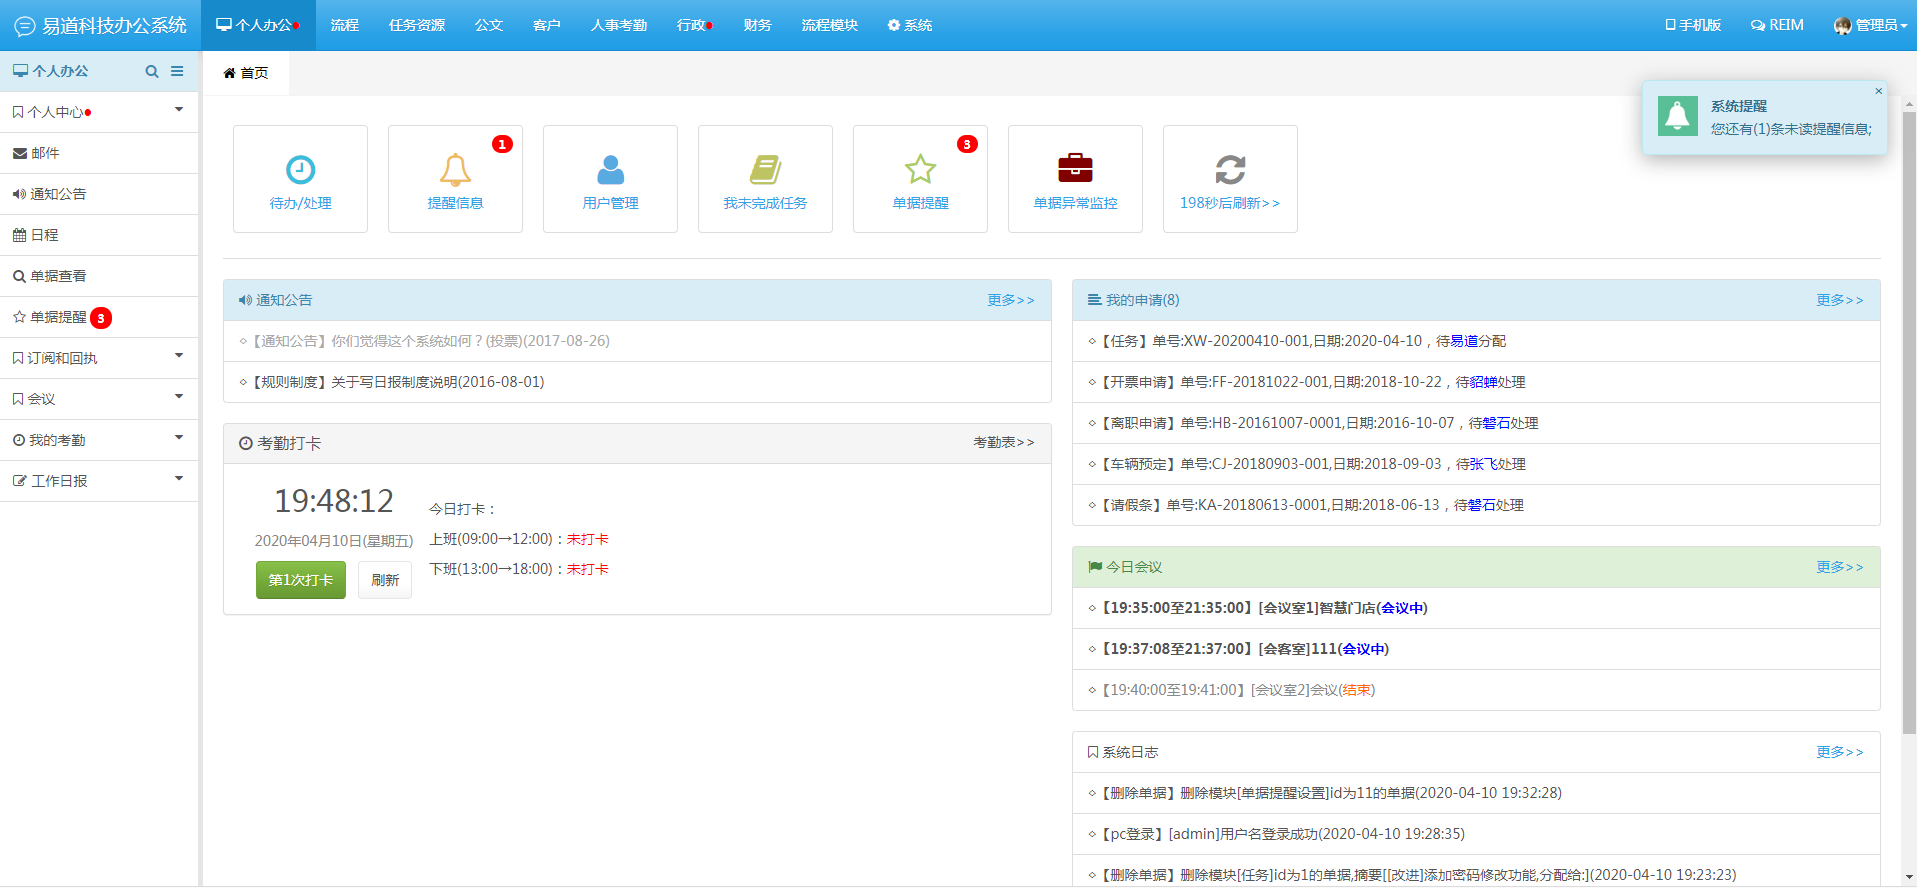The width and height of the screenshot is (1917, 888).
Task: Expand the 订阅和回执 sidebar menu
Action: [x=99, y=358]
